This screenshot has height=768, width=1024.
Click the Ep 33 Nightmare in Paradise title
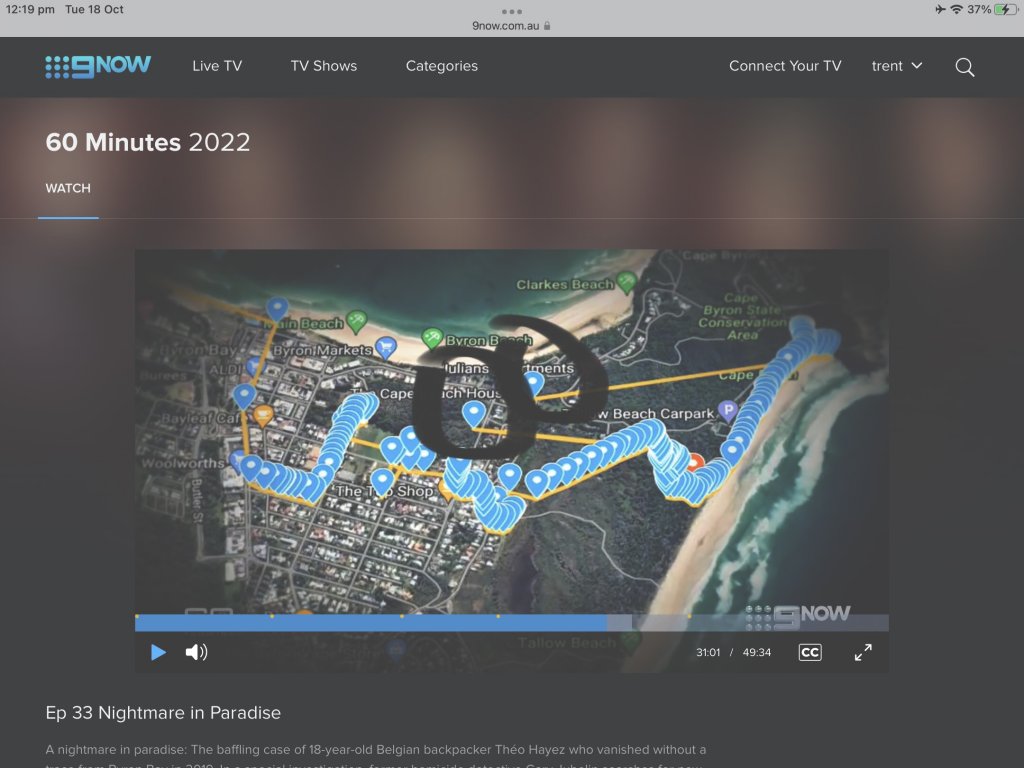point(163,713)
